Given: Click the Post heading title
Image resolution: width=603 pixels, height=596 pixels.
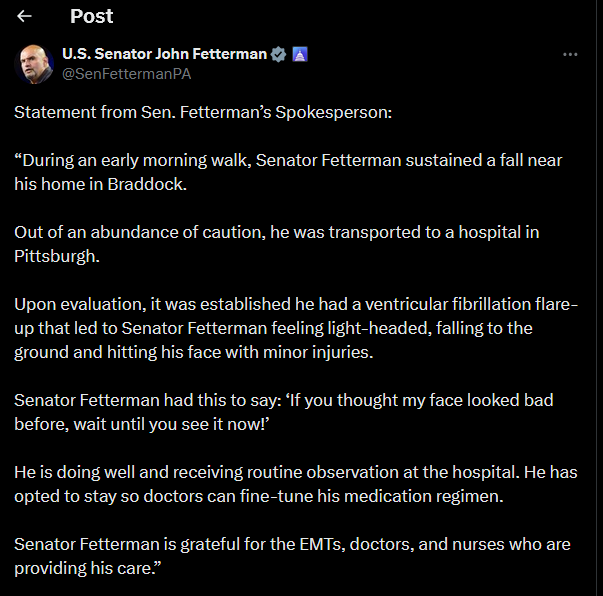Looking at the screenshot, I should pyautogui.click(x=92, y=16).
